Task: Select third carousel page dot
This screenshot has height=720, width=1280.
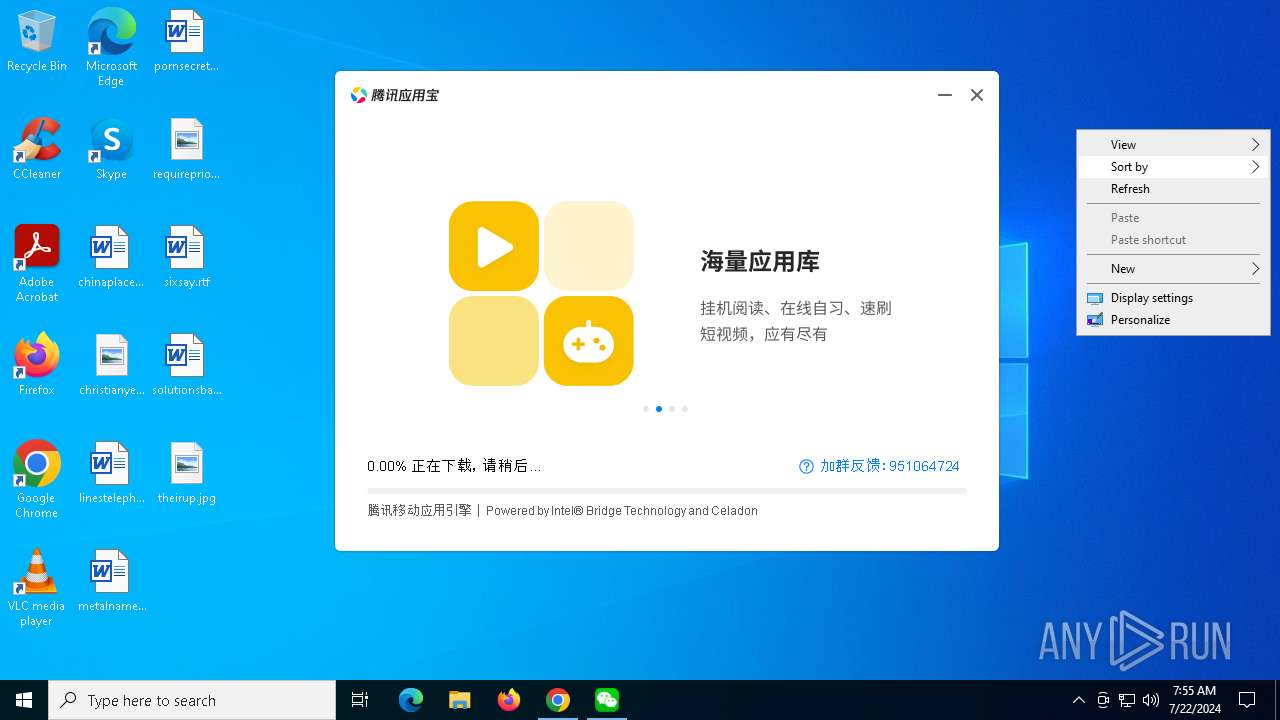Action: click(x=672, y=409)
